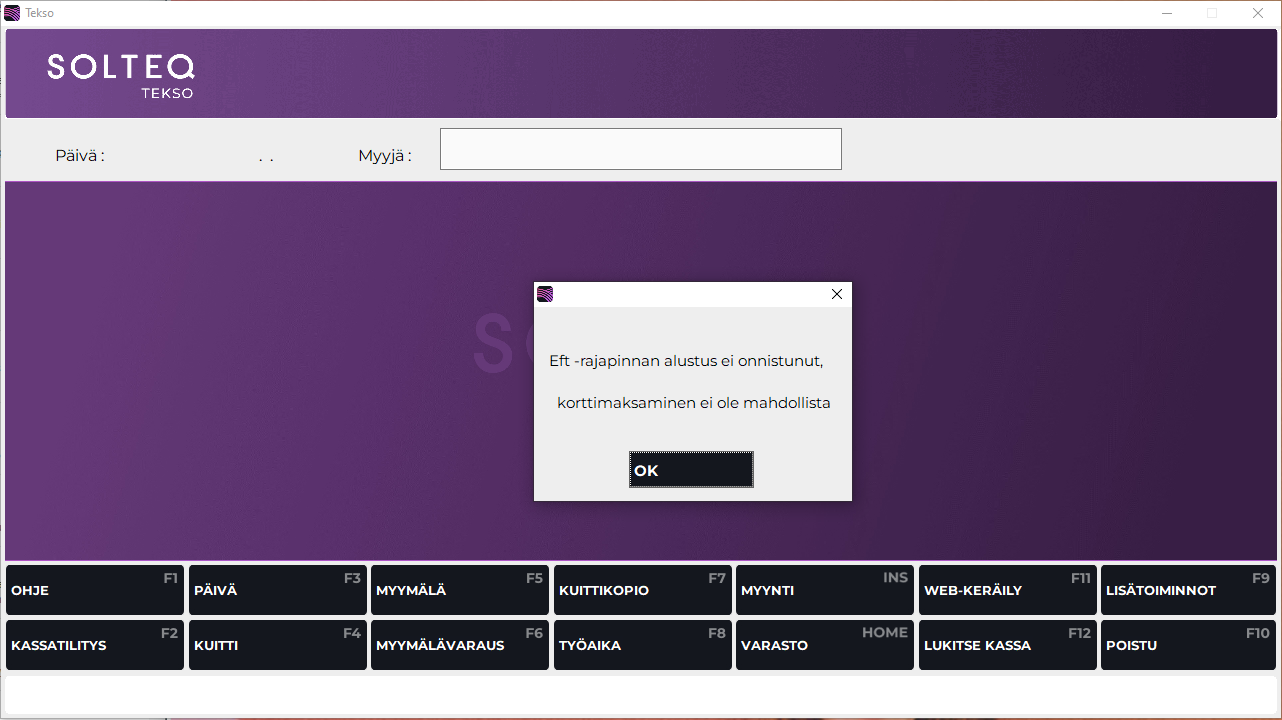Select the PÄIVÄ F3 button
The height and width of the screenshot is (720, 1282).
point(277,590)
